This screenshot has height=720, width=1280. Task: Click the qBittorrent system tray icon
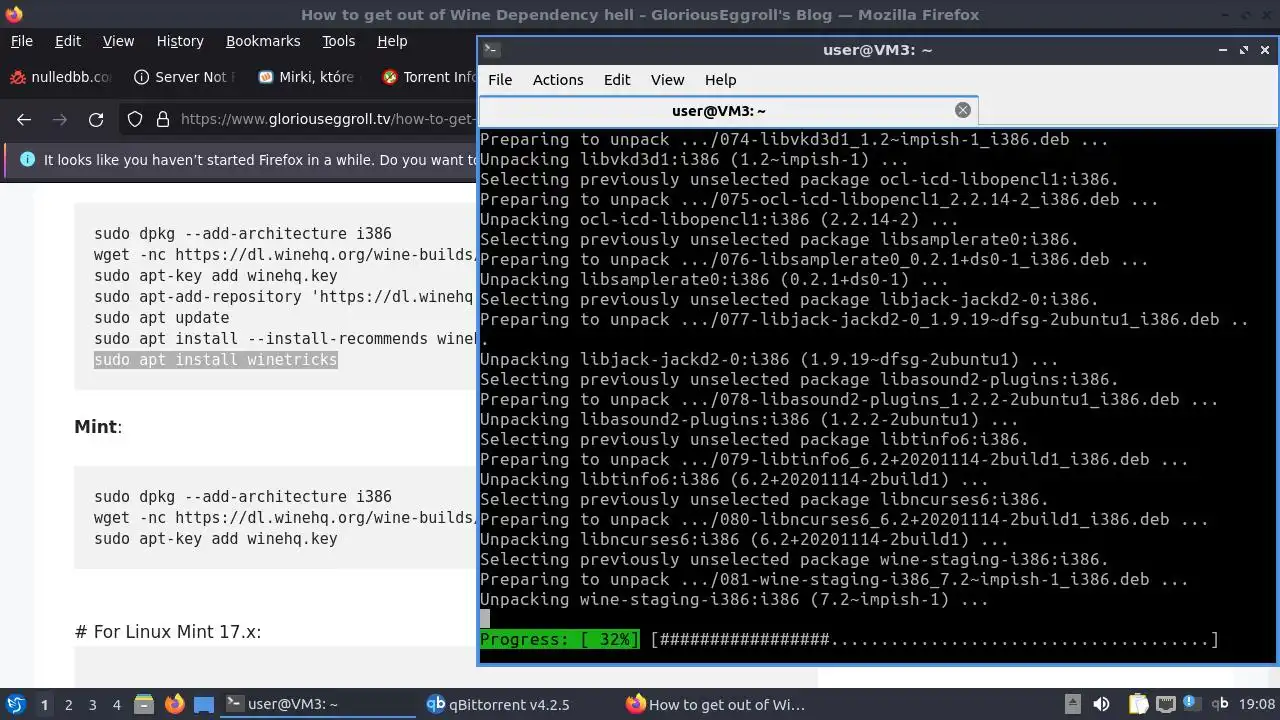1221,704
